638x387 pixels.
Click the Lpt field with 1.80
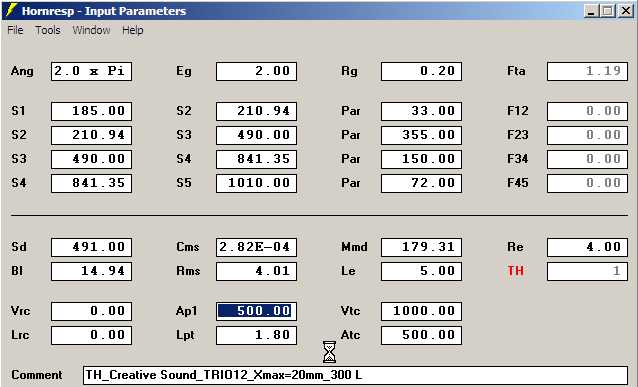(x=256, y=335)
